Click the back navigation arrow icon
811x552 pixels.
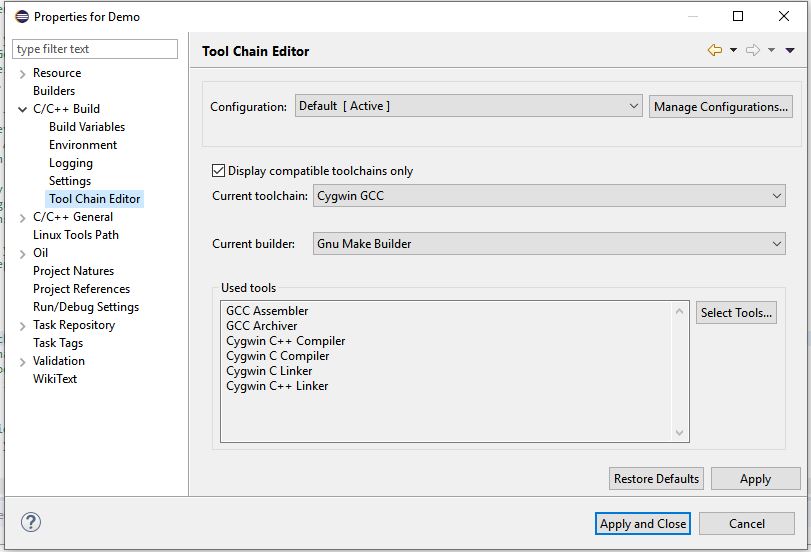pyautogui.click(x=715, y=50)
